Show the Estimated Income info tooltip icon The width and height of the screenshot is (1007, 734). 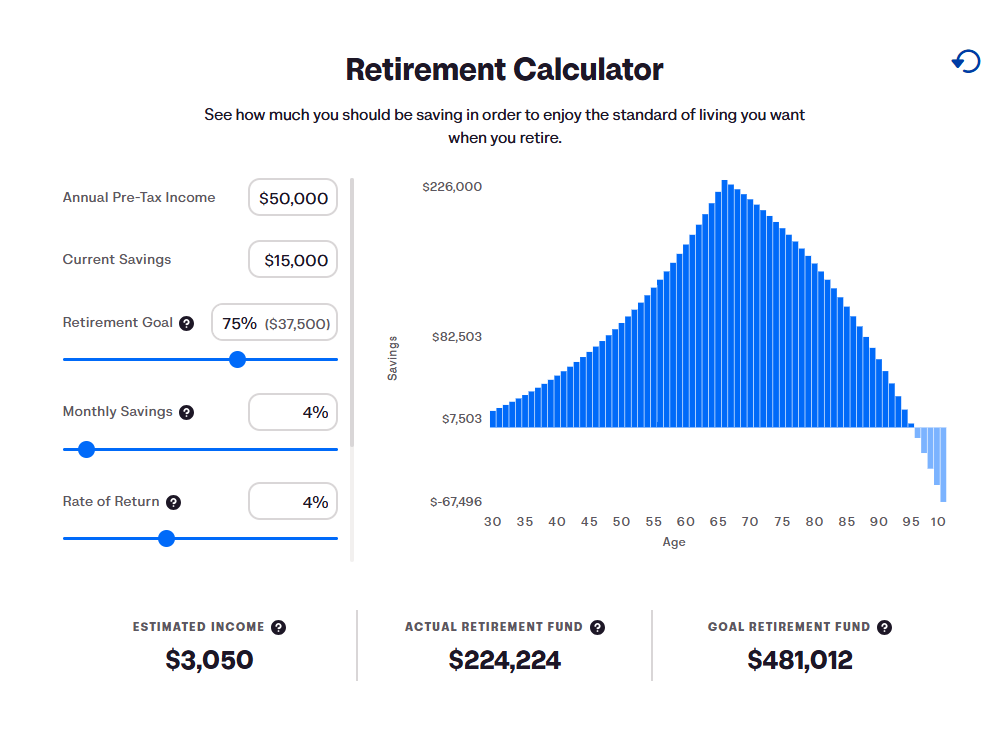pos(279,627)
